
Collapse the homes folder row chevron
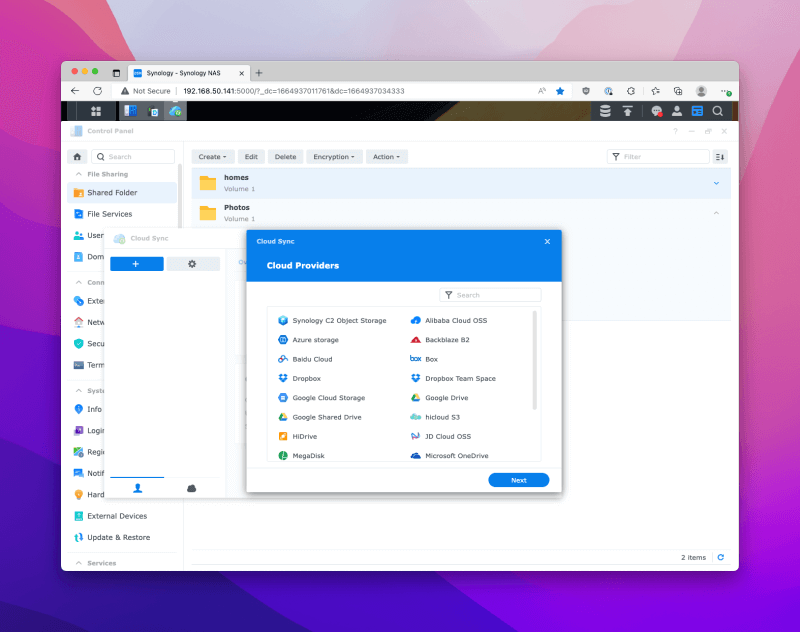pyautogui.click(x=717, y=183)
